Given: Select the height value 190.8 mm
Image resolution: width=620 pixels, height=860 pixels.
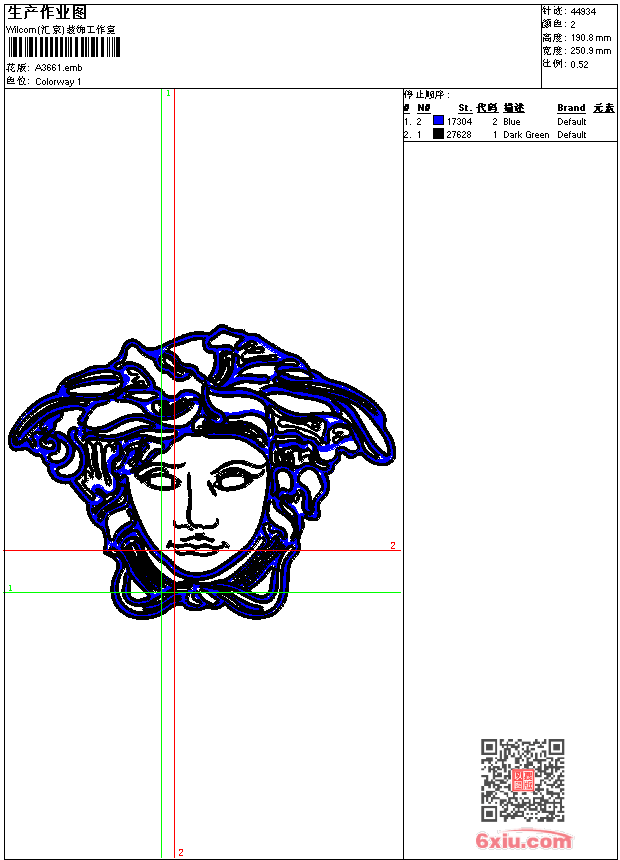Looking at the screenshot, I should [591, 38].
